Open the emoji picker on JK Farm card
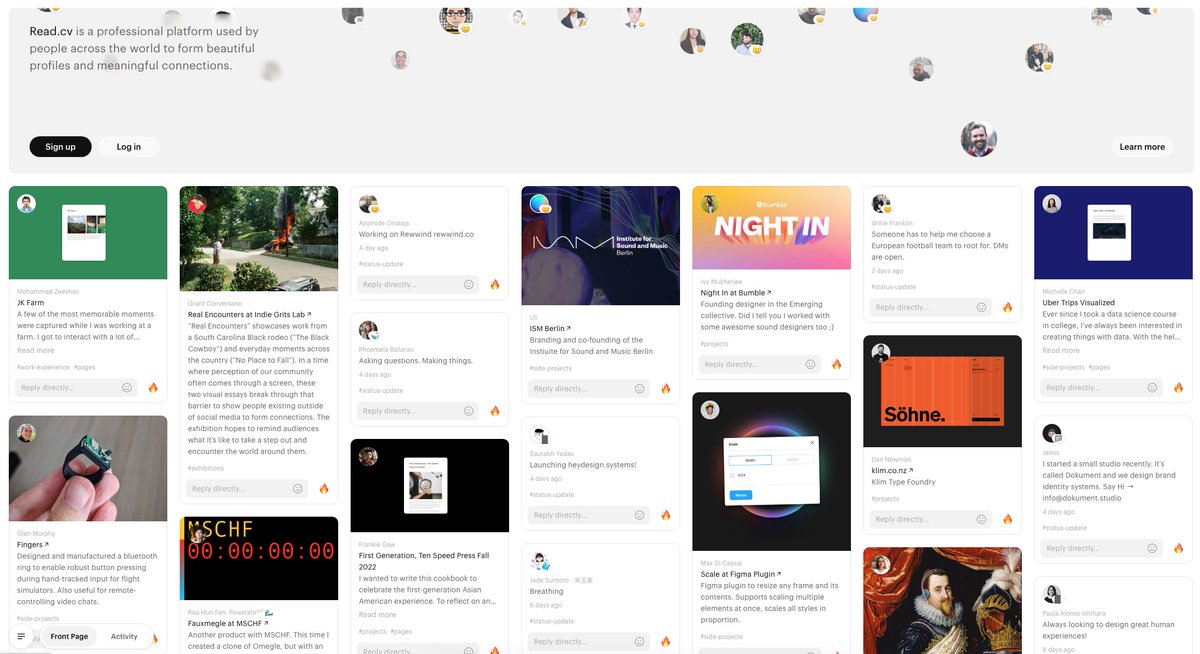Viewport: 1200px width, 654px height. [127, 387]
